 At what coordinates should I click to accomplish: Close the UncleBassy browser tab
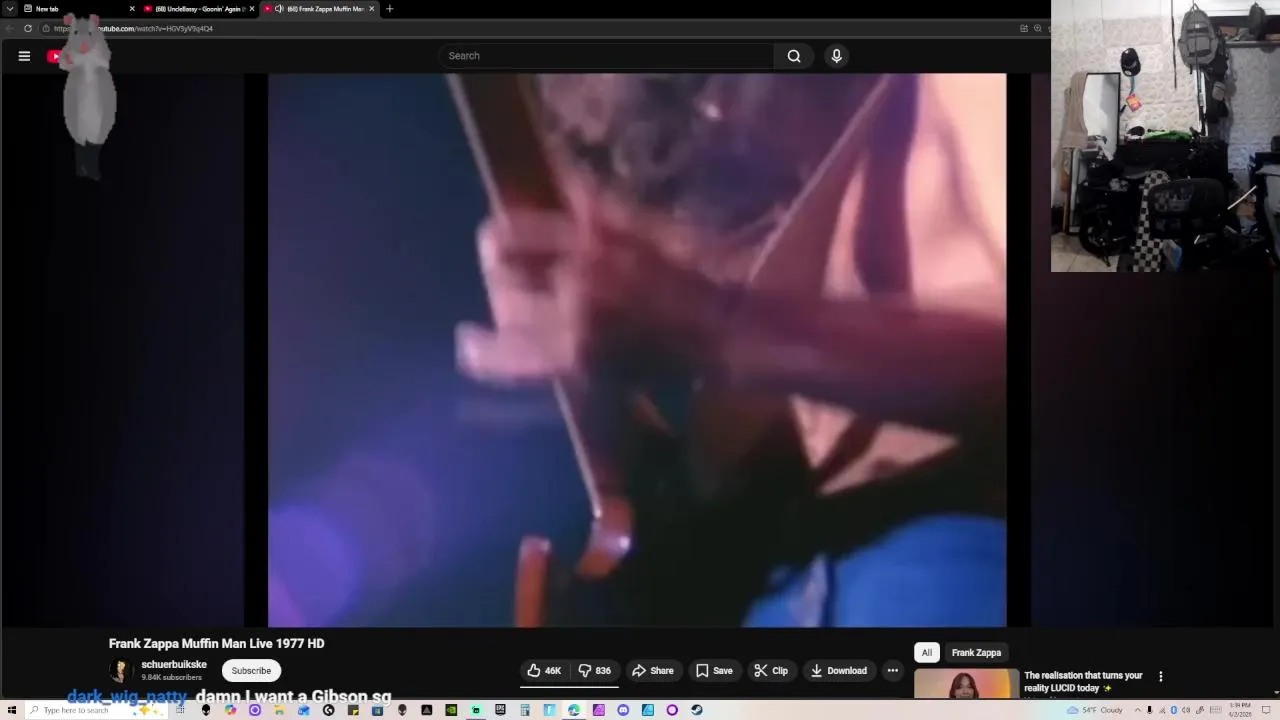(252, 9)
